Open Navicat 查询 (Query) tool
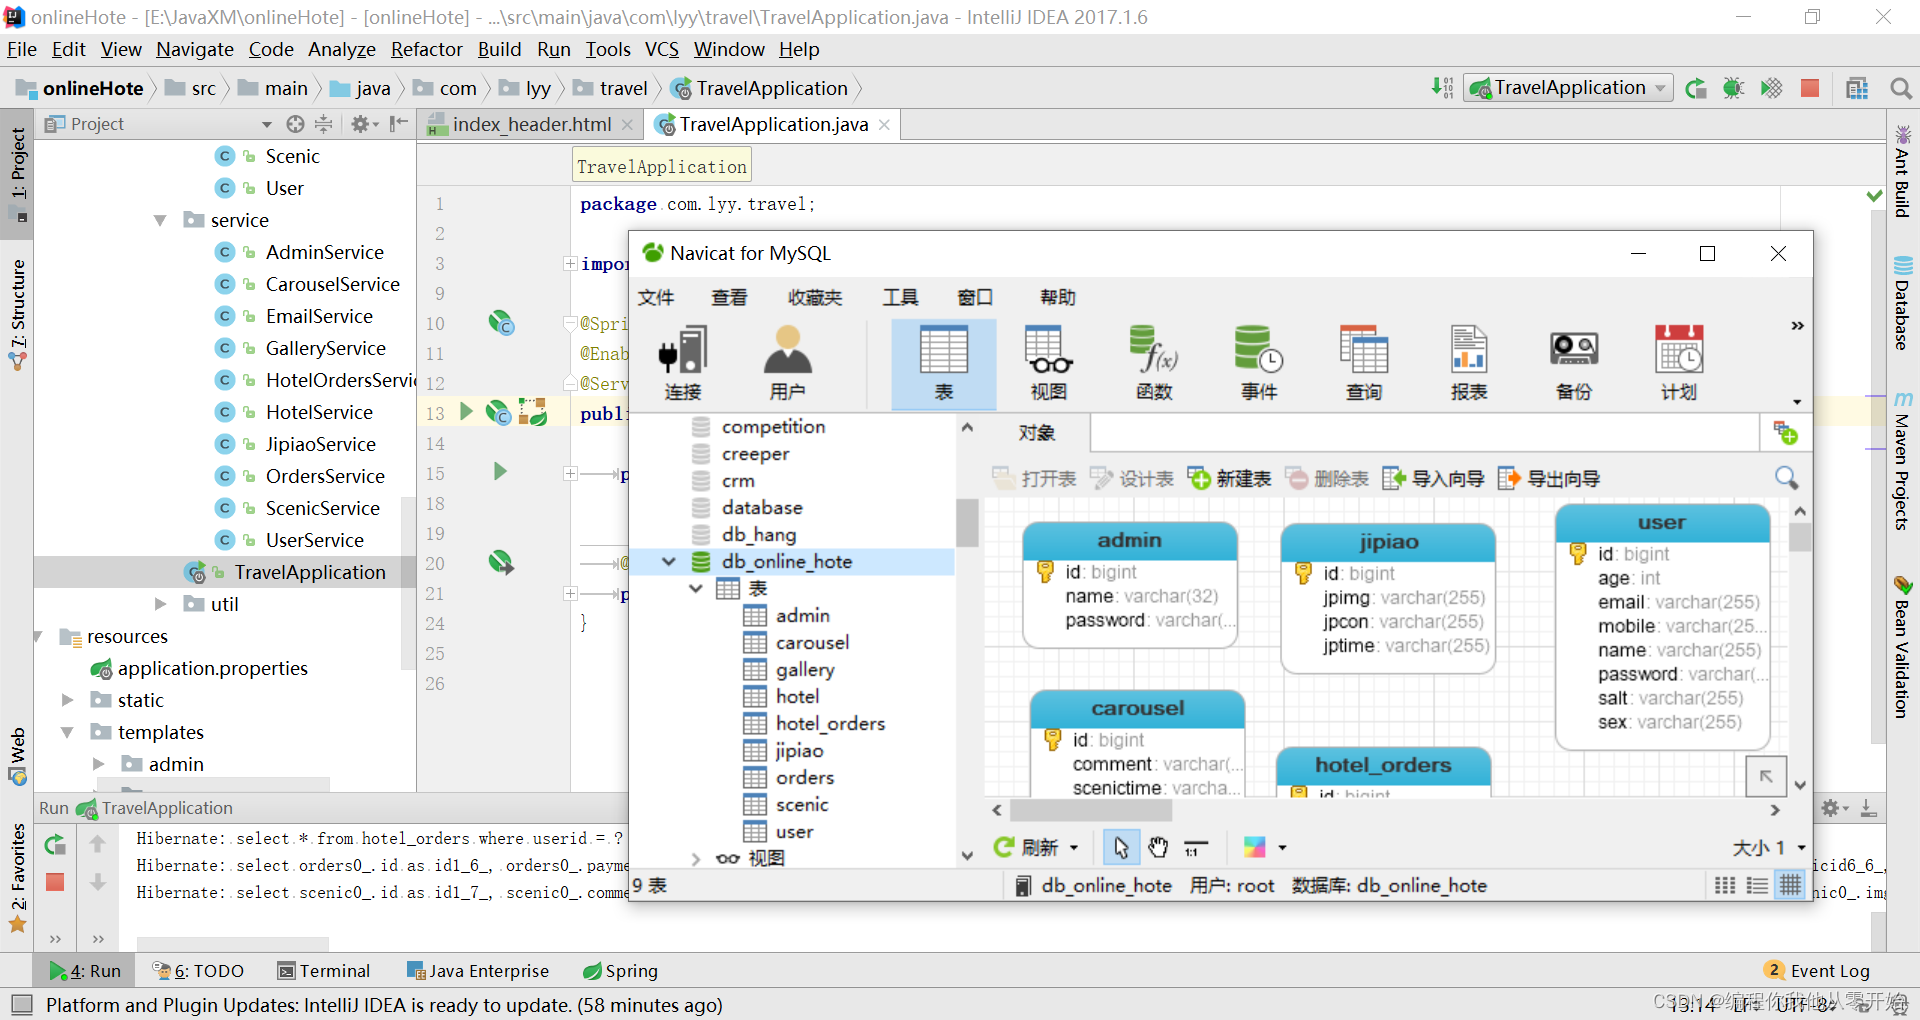The width and height of the screenshot is (1920, 1020). point(1364,363)
